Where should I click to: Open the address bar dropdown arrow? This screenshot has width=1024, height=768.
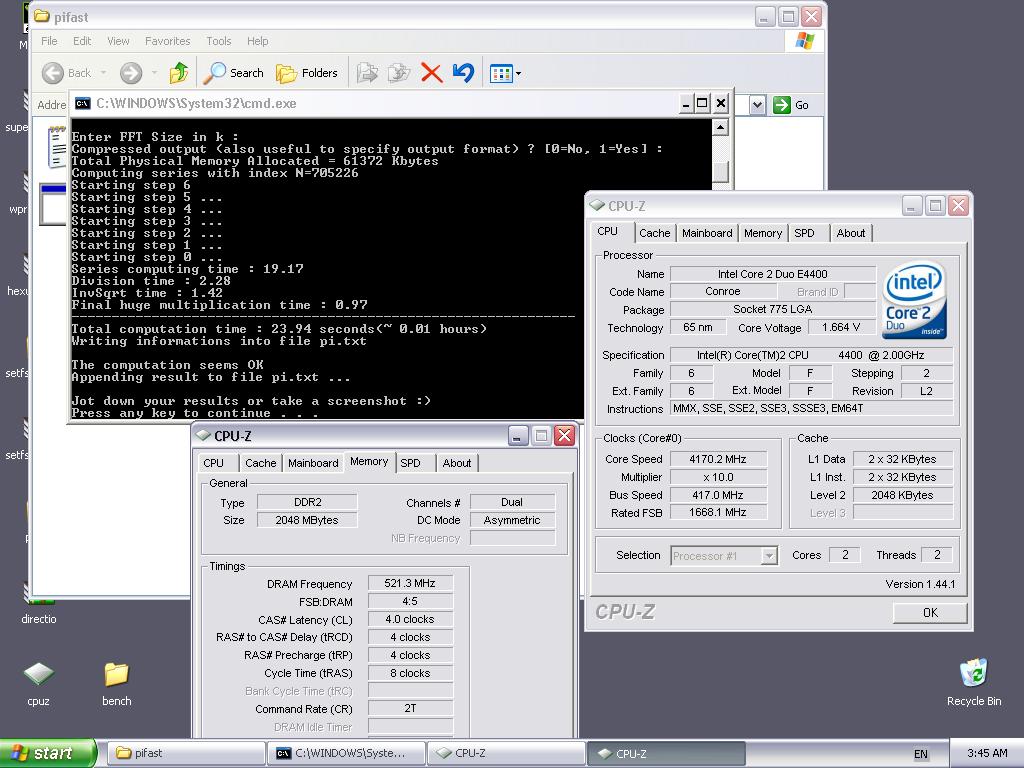pos(757,104)
